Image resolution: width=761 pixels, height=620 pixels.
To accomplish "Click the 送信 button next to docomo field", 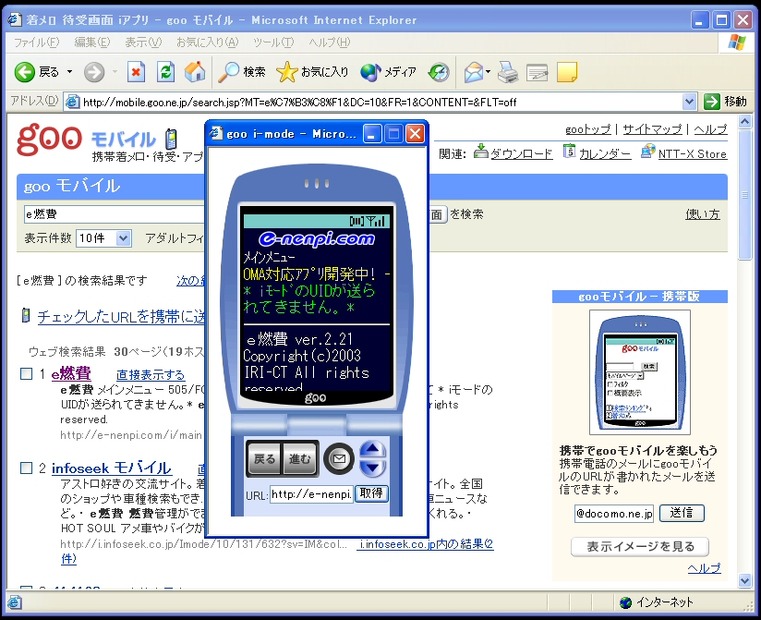I will [681, 513].
